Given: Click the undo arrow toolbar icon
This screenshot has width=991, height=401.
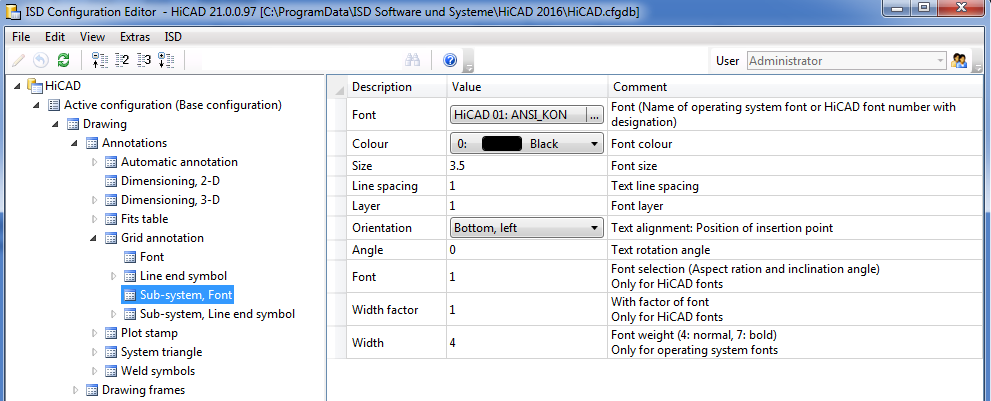Looking at the screenshot, I should pos(40,60).
